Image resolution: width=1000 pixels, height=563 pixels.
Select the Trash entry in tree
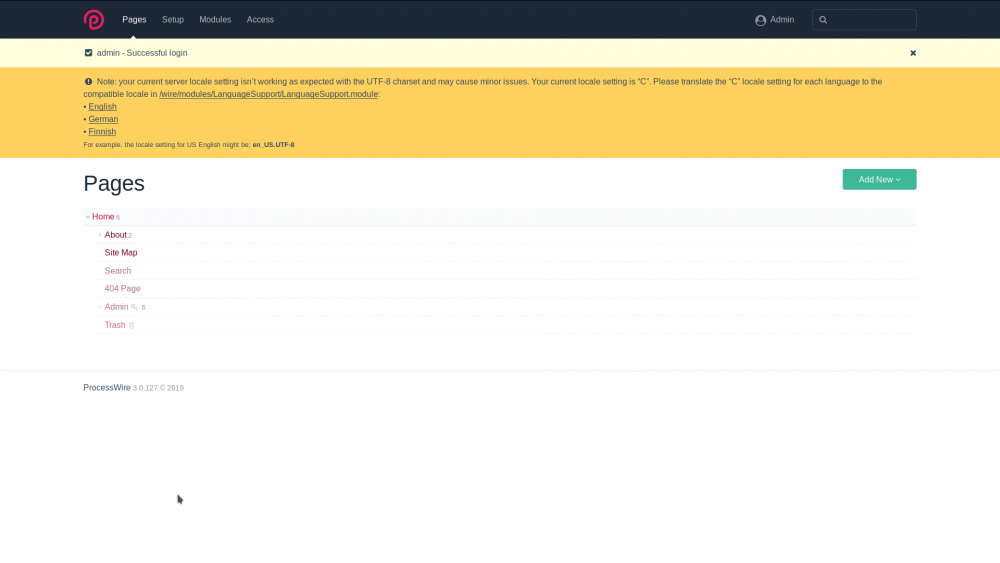tap(115, 325)
